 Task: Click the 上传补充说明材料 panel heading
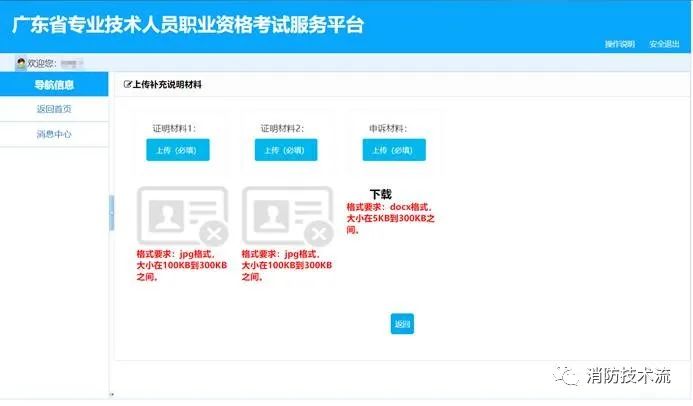(x=167, y=85)
